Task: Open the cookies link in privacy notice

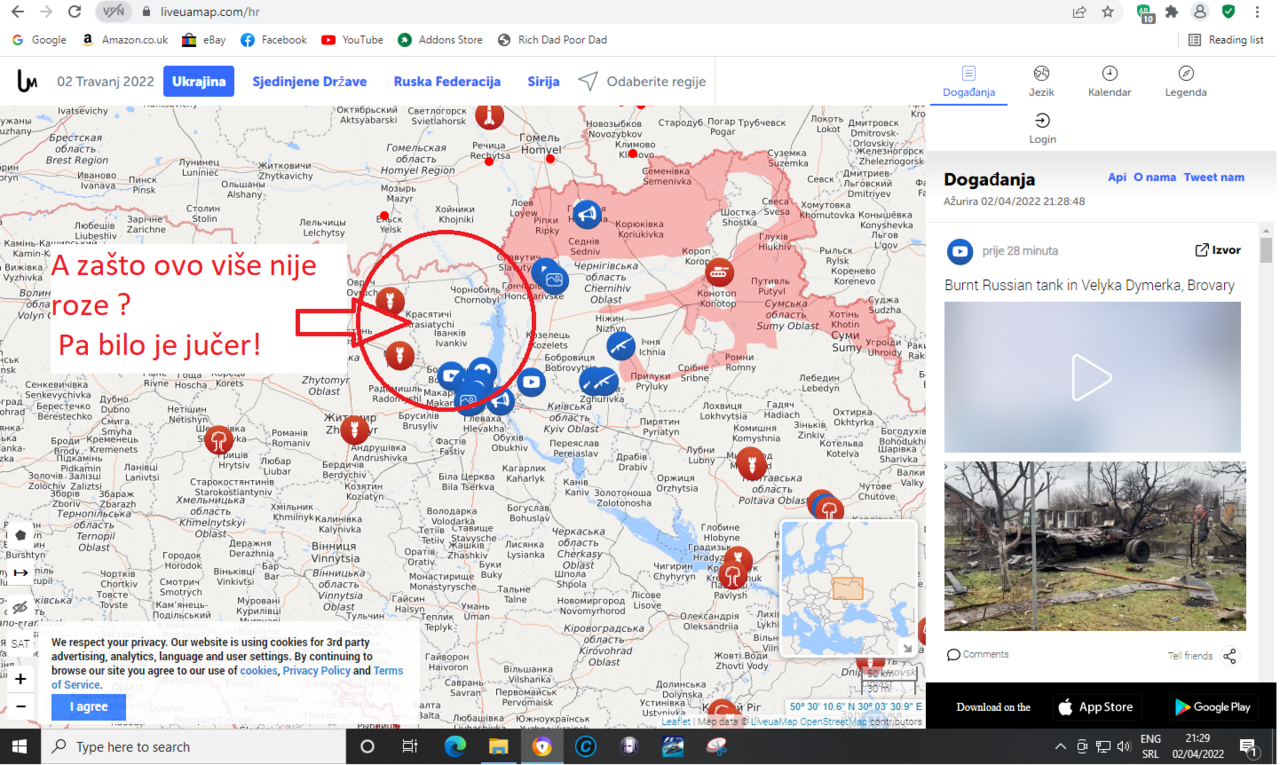Action: click(x=258, y=671)
